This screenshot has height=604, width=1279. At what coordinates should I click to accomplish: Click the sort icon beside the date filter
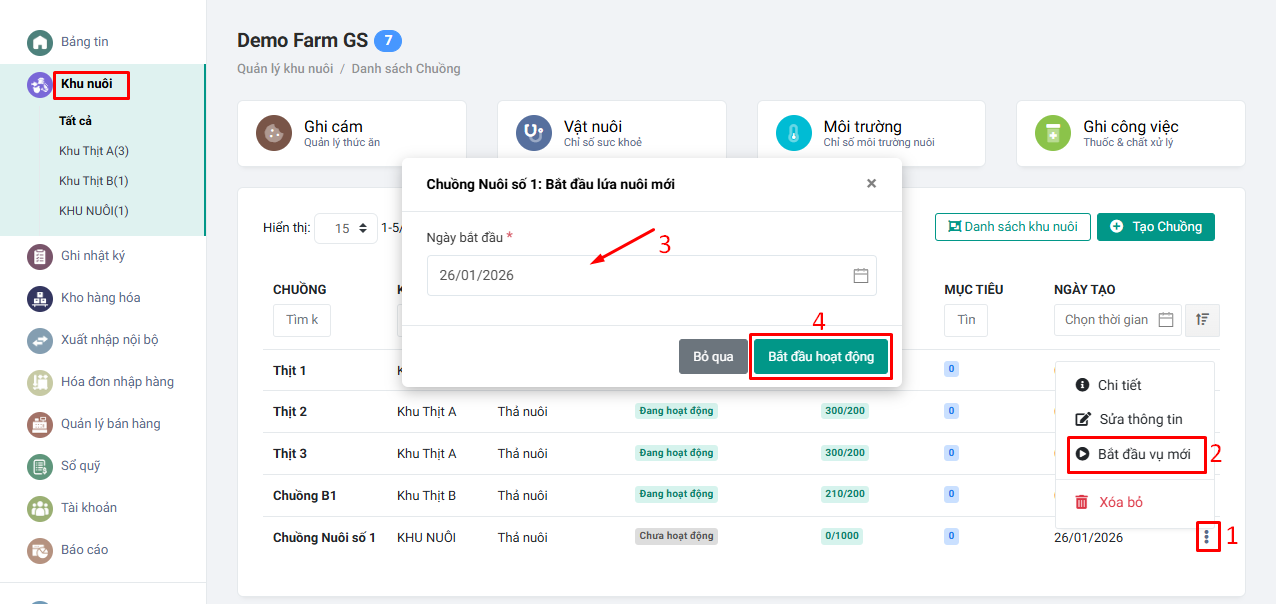1201,319
